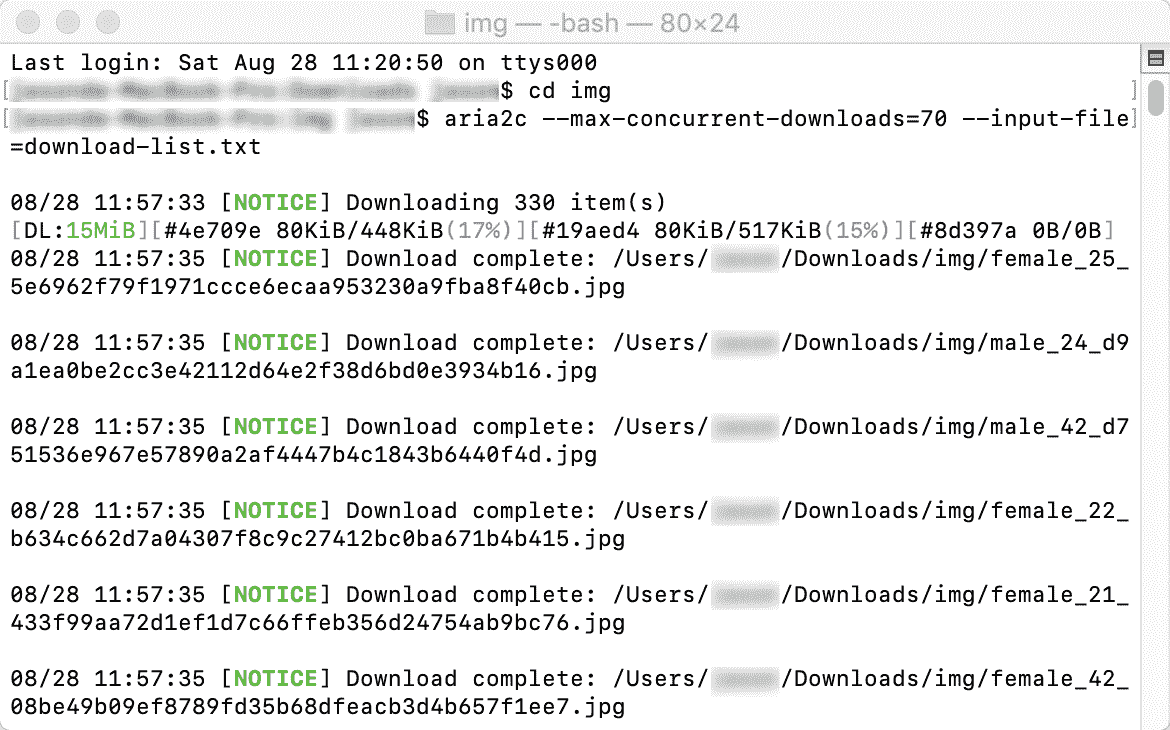Click the folder proxy icon in title bar
This screenshot has height=730, width=1170.
click(x=439, y=23)
